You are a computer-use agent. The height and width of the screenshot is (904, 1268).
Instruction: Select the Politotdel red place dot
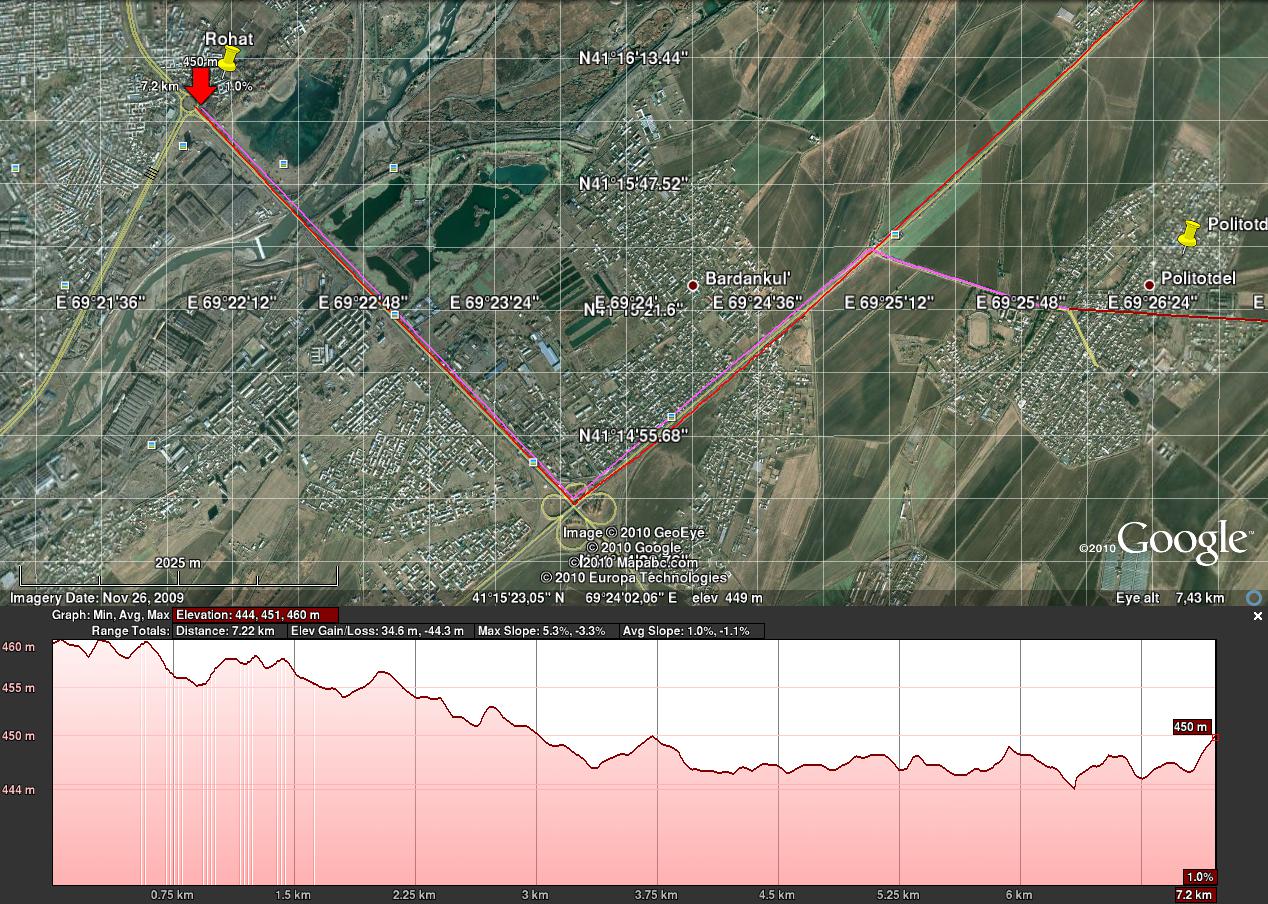pos(1149,285)
